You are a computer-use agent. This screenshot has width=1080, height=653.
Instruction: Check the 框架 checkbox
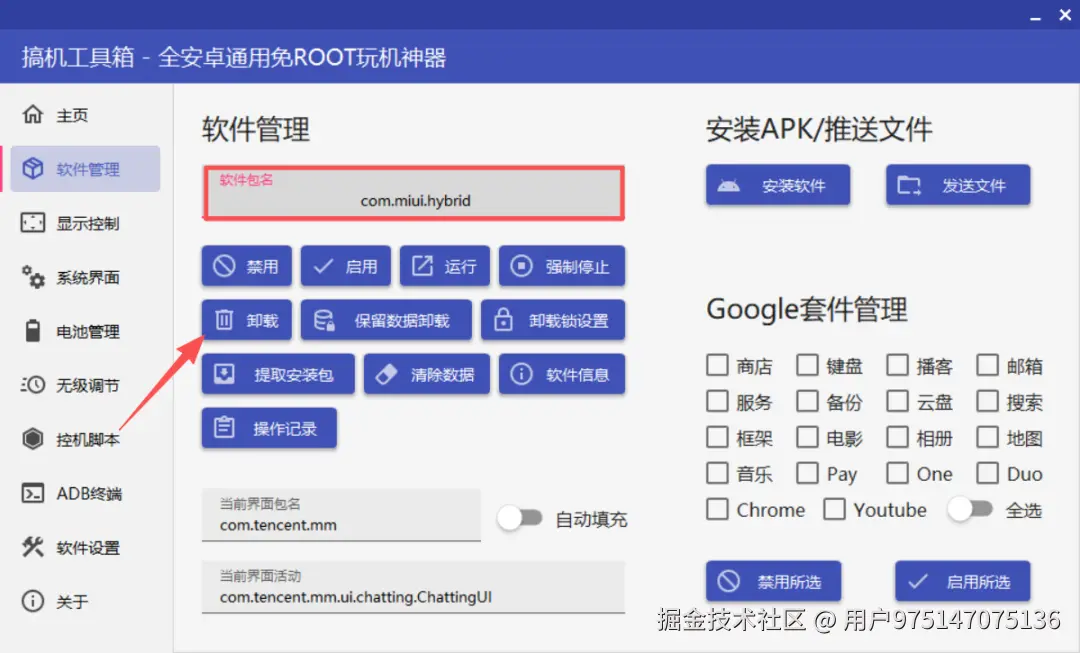(x=717, y=437)
